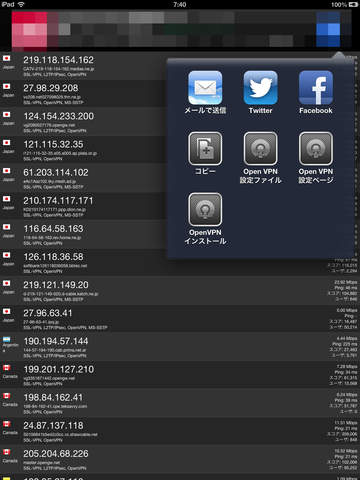Tap speed stats of 219.121.149.20 row
360x480 pixels.
(343, 291)
